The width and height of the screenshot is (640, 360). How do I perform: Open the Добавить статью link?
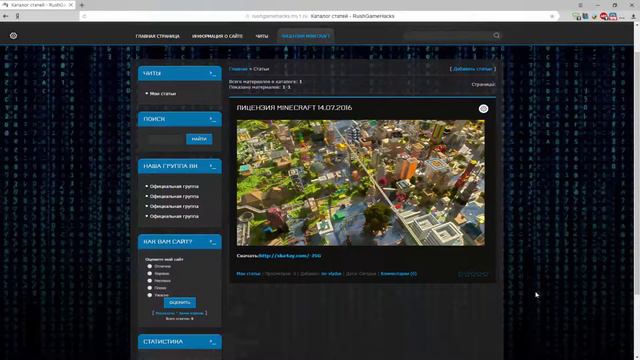click(473, 69)
